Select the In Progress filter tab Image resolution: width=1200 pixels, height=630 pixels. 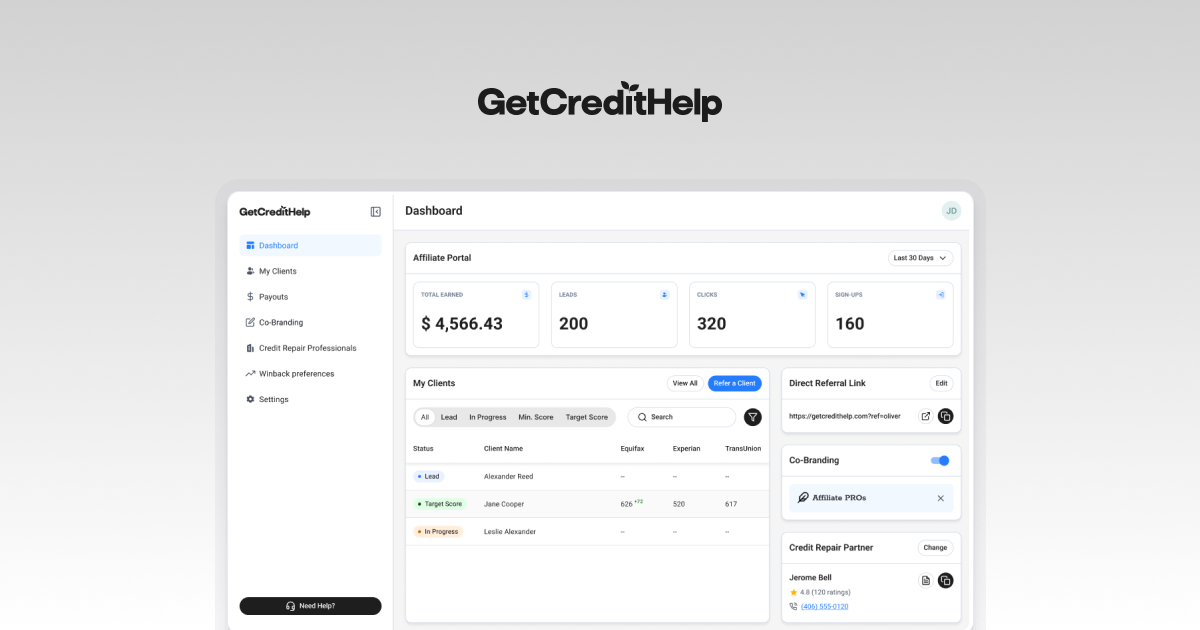tap(488, 417)
